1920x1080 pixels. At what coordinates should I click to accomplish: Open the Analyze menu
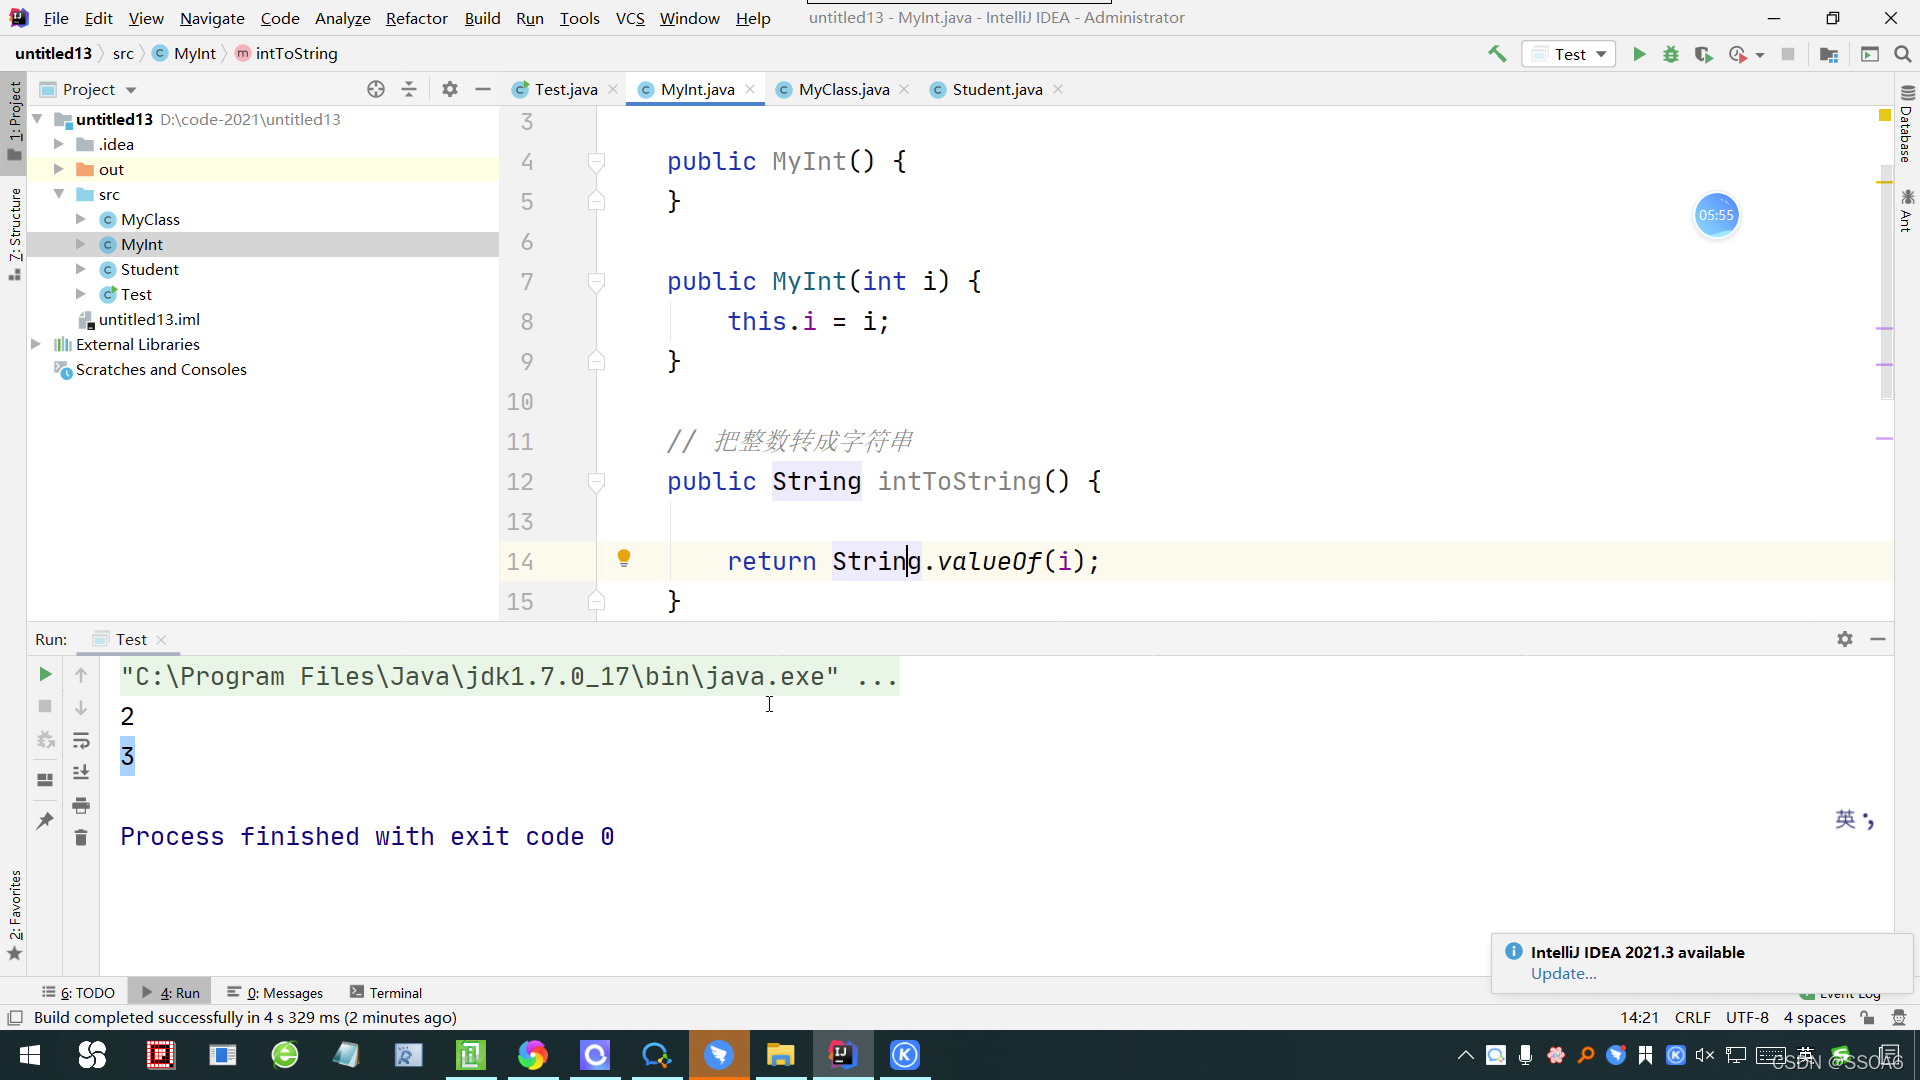coord(342,18)
